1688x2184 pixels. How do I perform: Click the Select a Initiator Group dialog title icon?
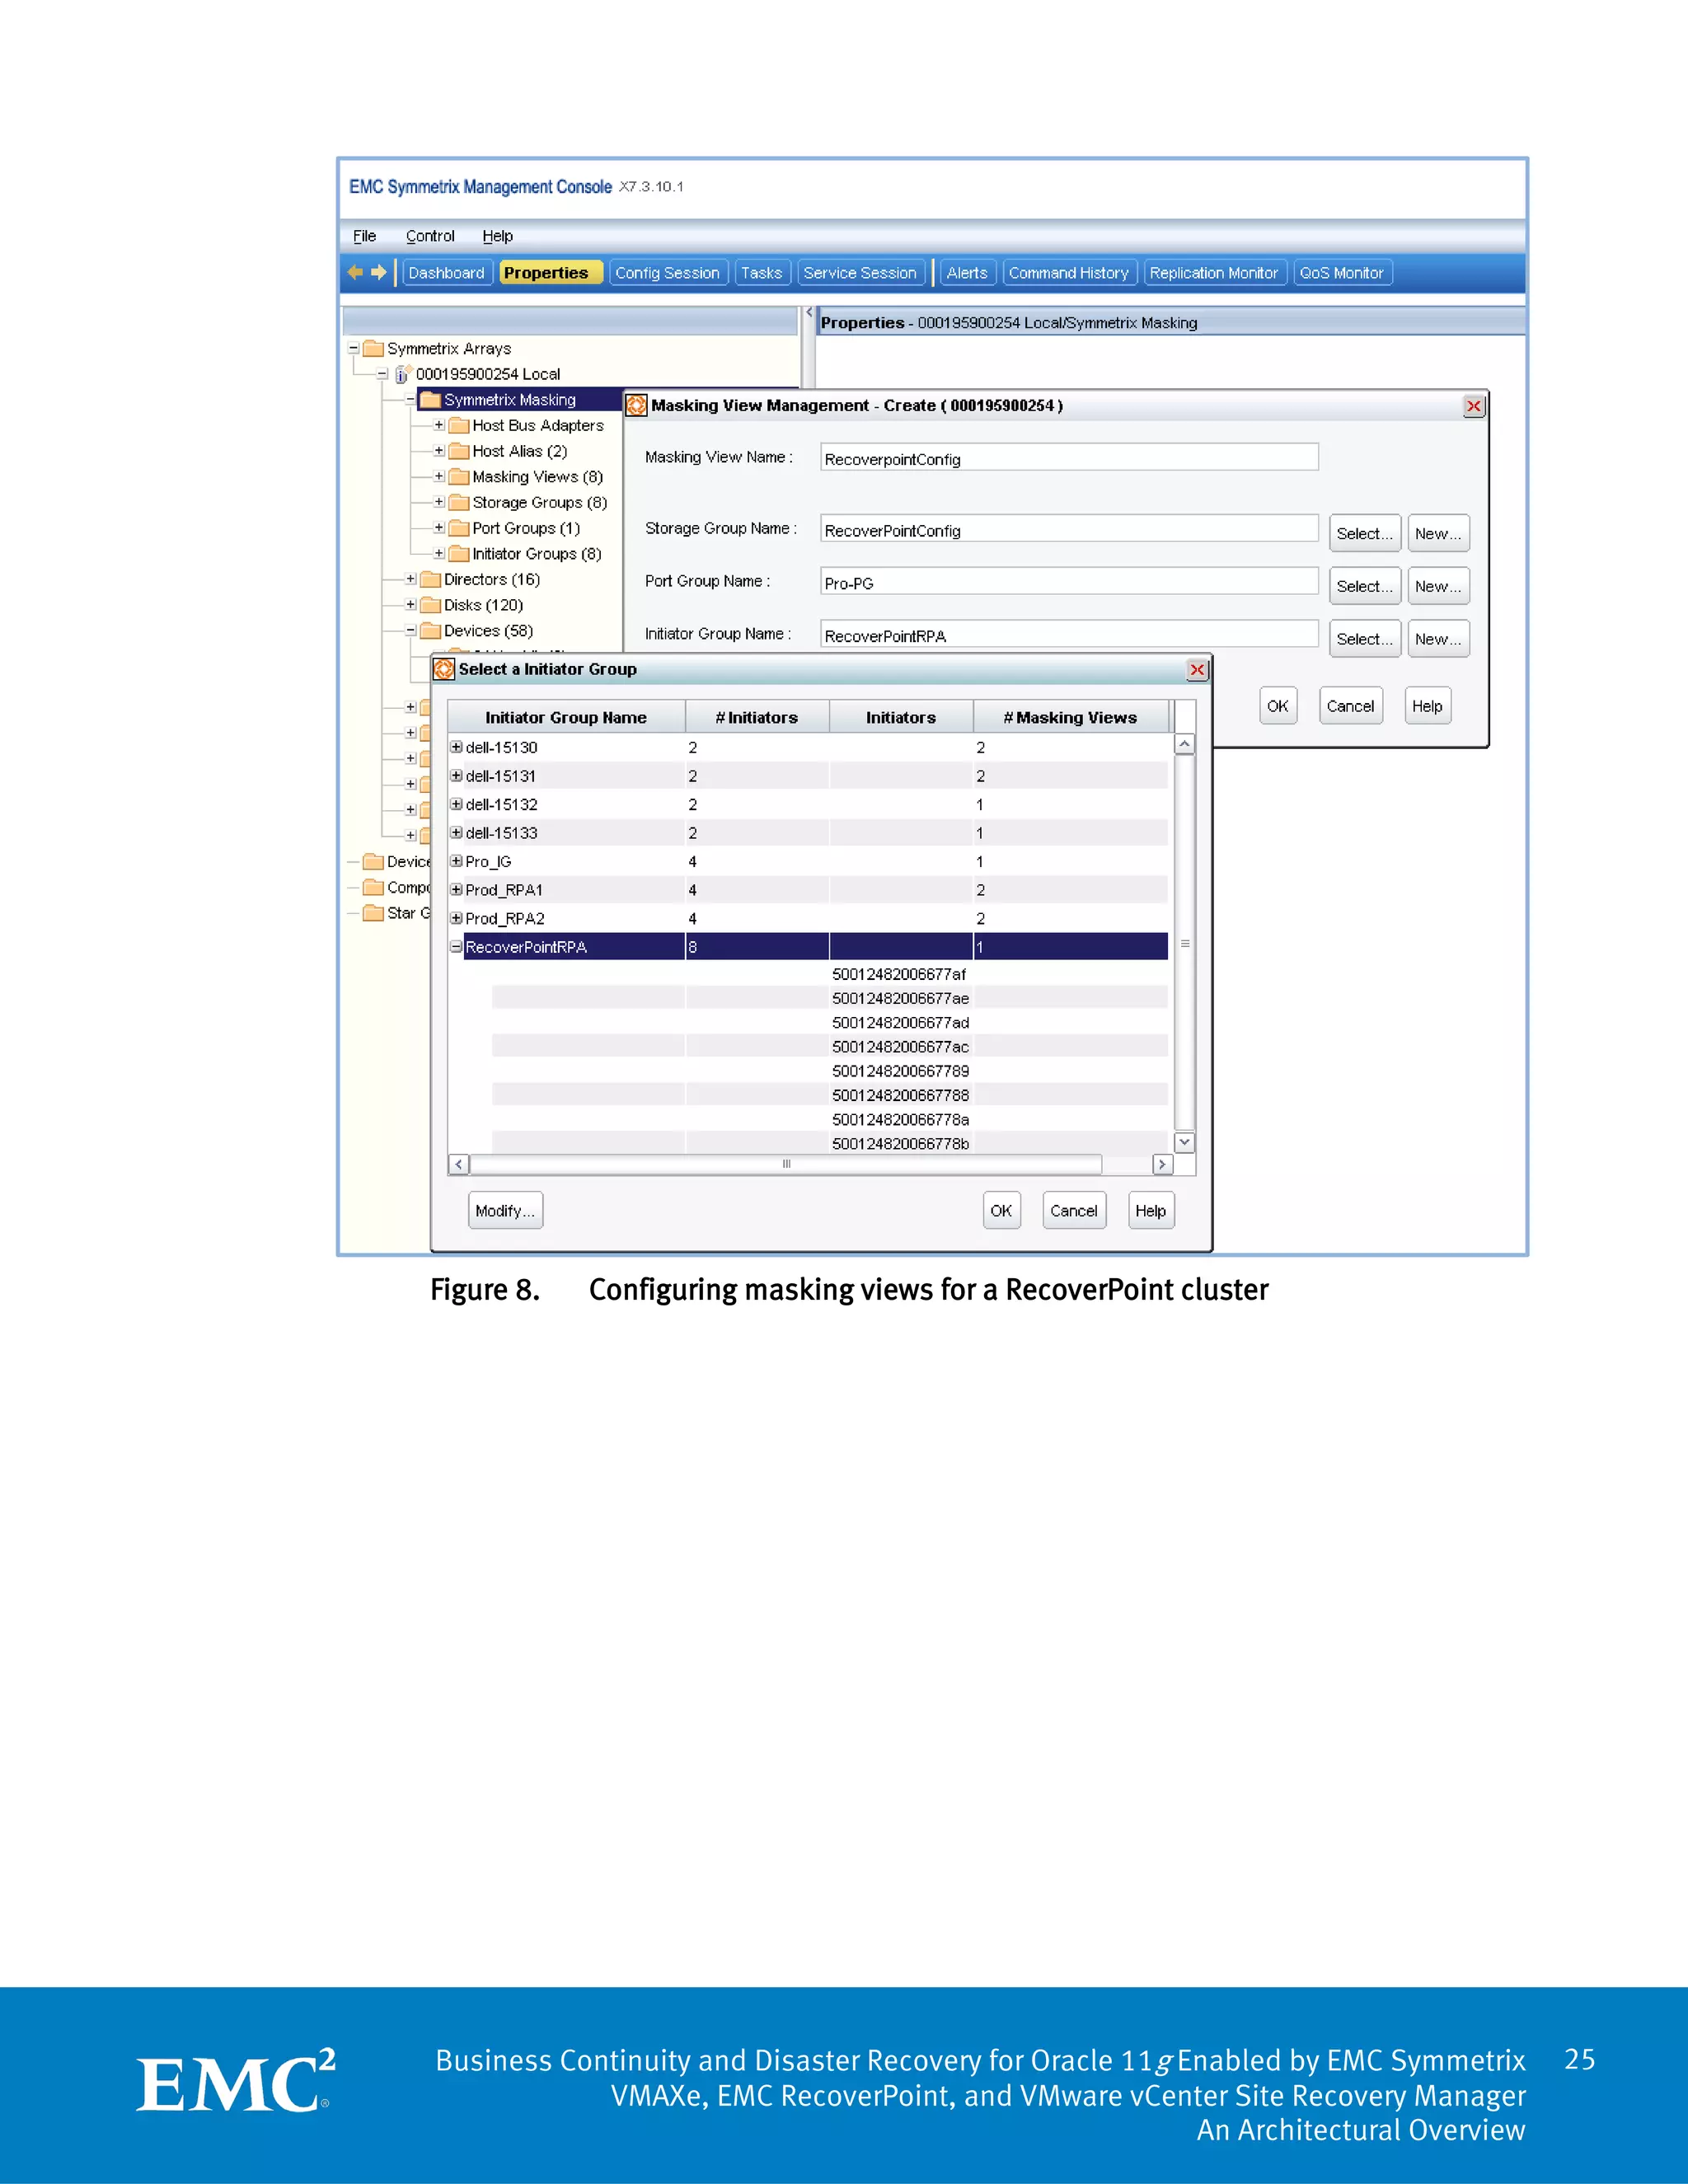click(x=444, y=669)
